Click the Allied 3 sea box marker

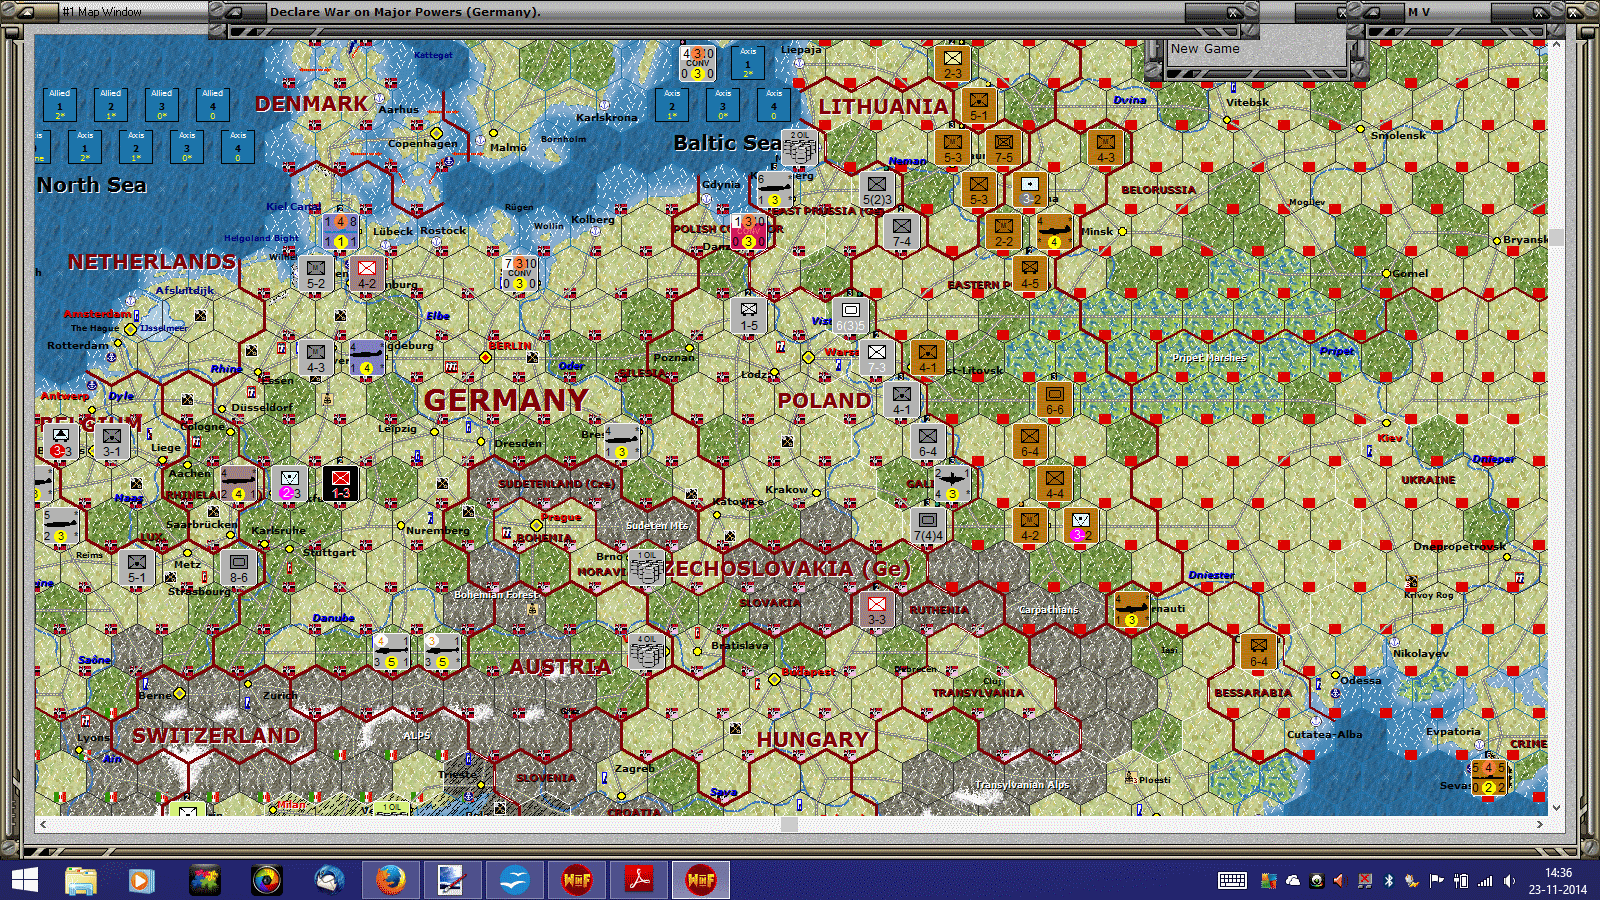point(162,104)
